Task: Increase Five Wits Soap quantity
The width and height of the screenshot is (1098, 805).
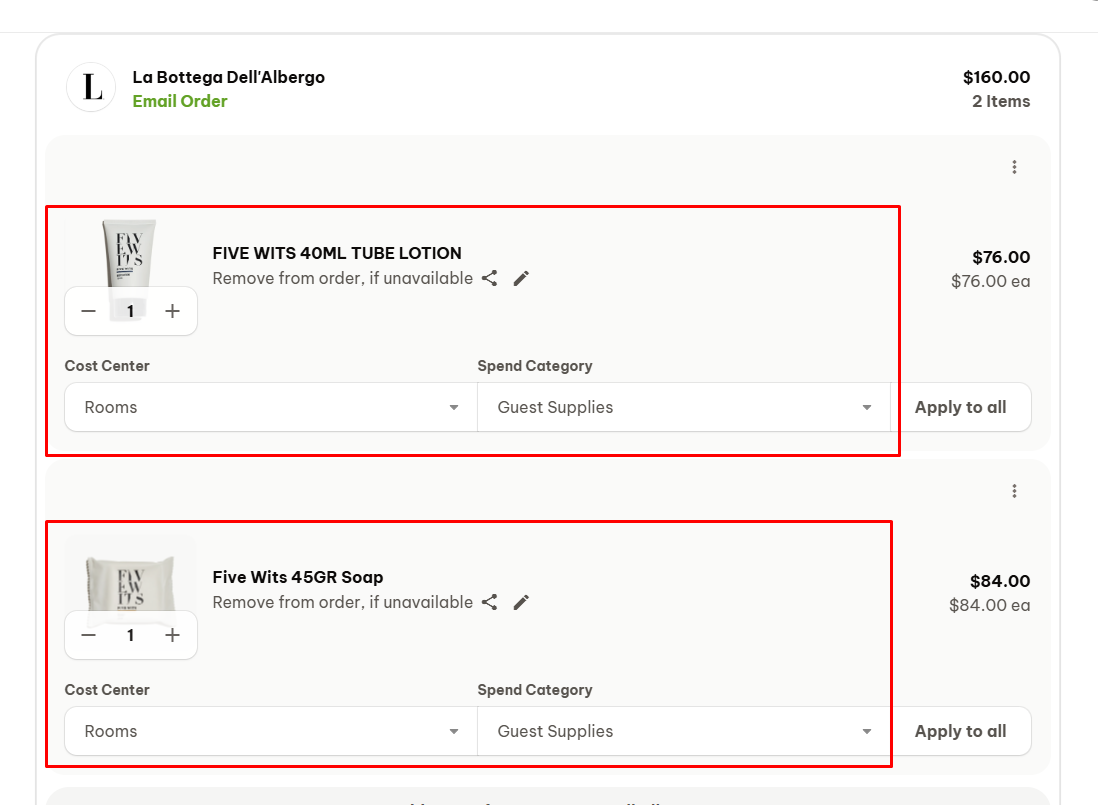Action: tap(172, 635)
